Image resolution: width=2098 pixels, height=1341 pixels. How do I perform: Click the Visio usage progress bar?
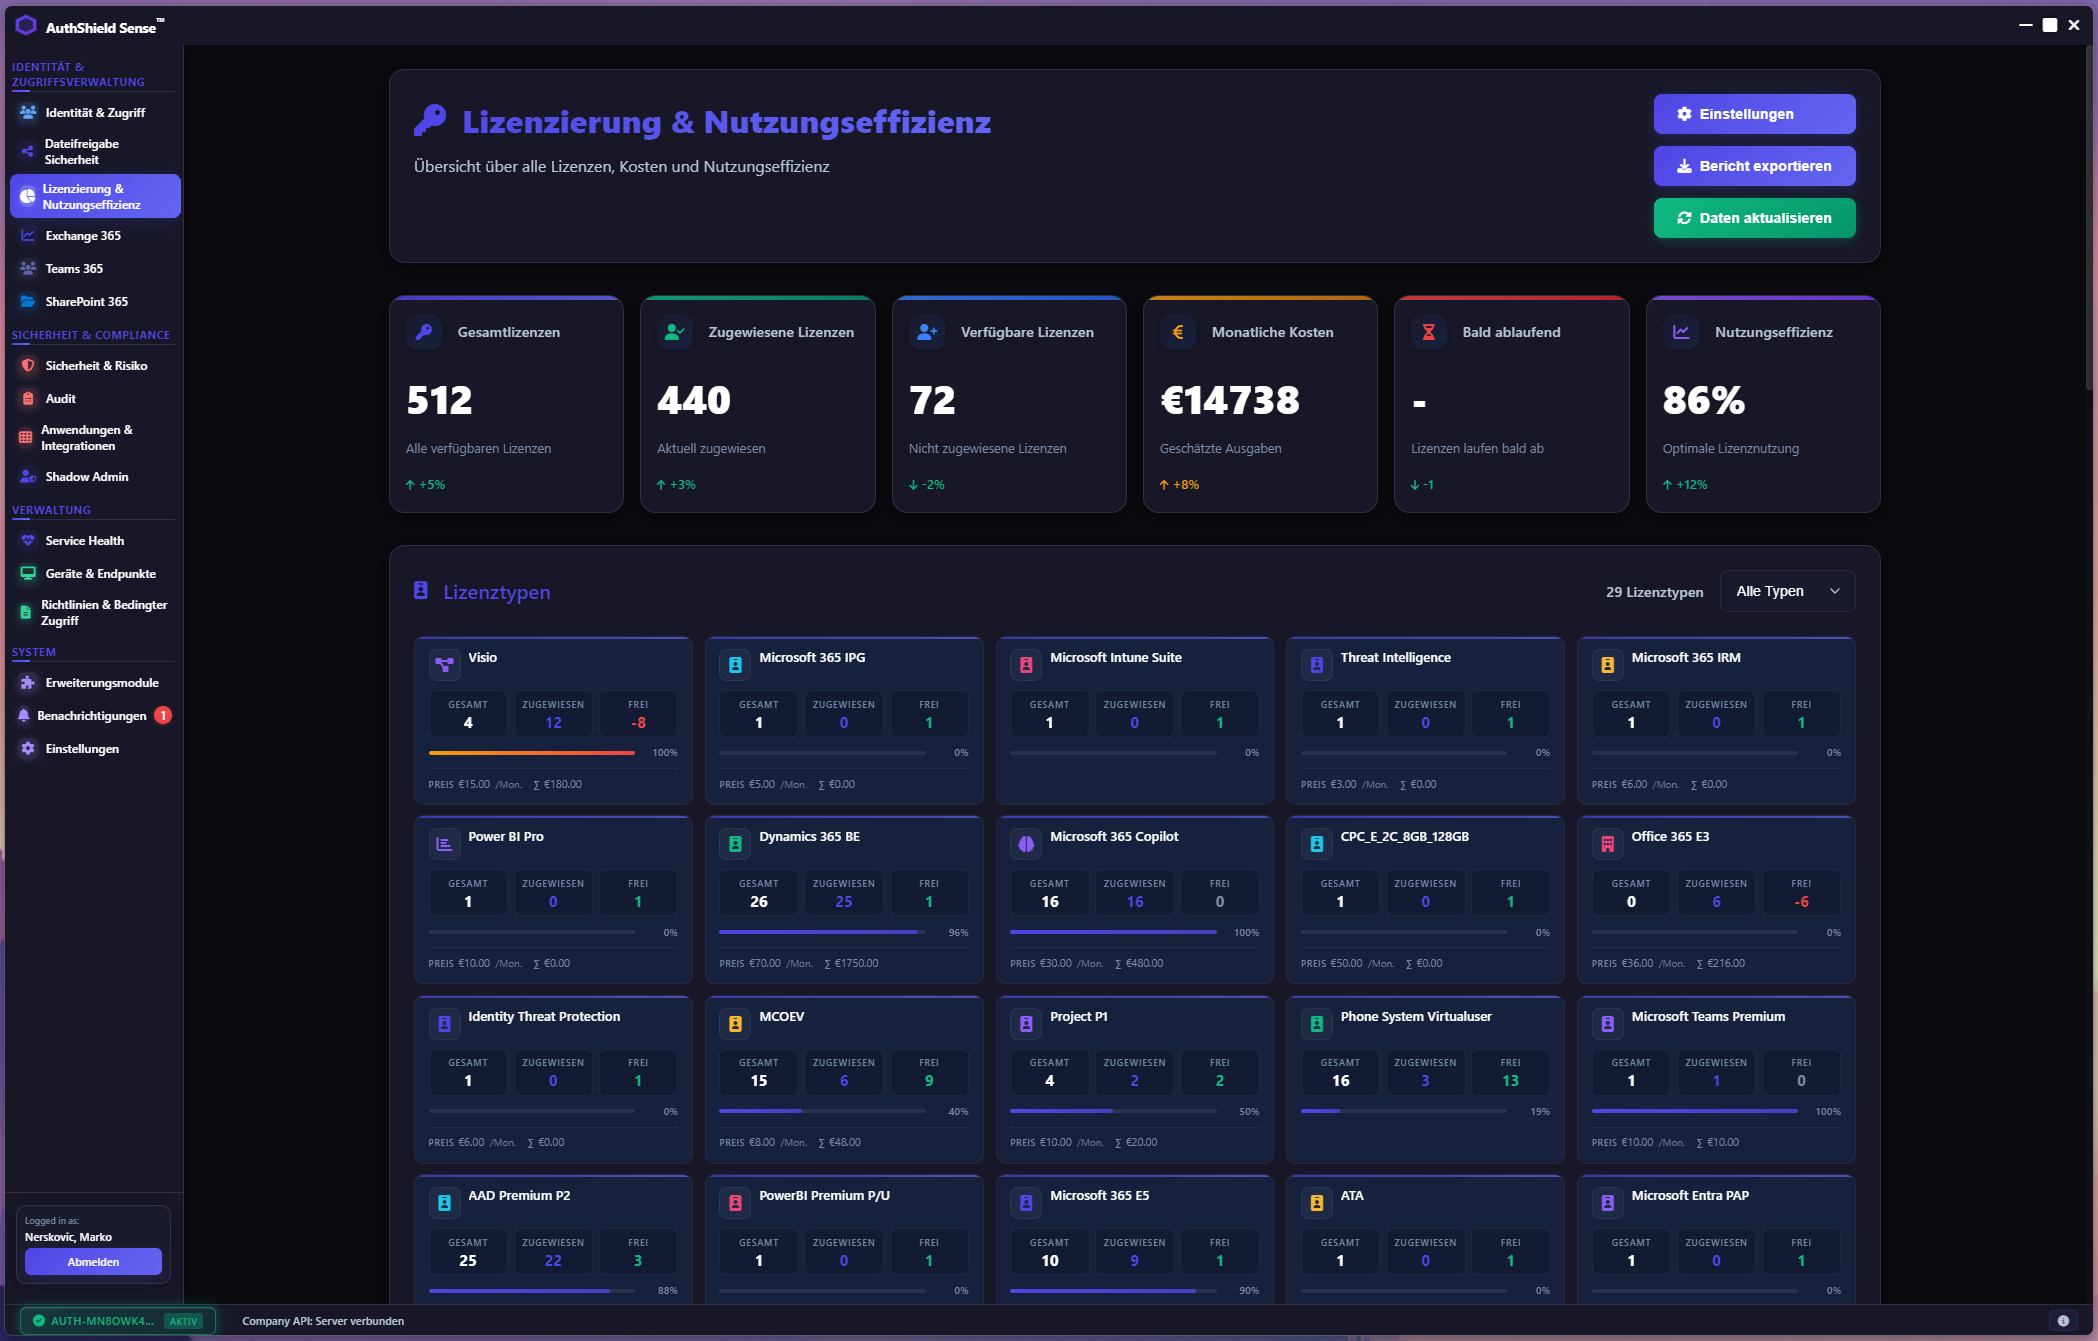pyautogui.click(x=532, y=753)
